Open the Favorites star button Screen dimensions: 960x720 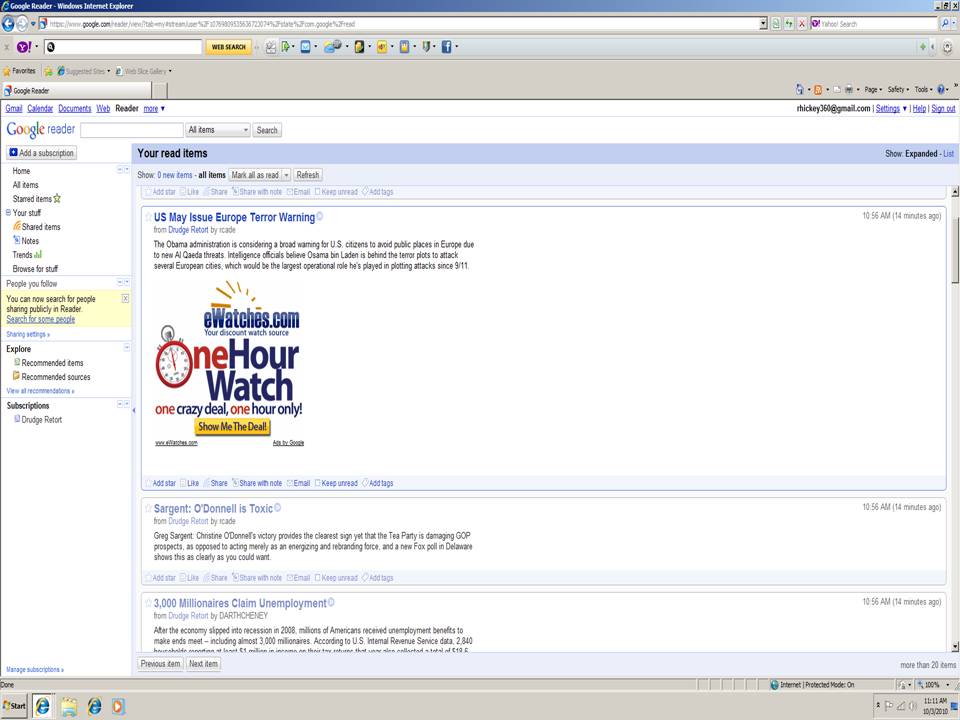coord(20,71)
